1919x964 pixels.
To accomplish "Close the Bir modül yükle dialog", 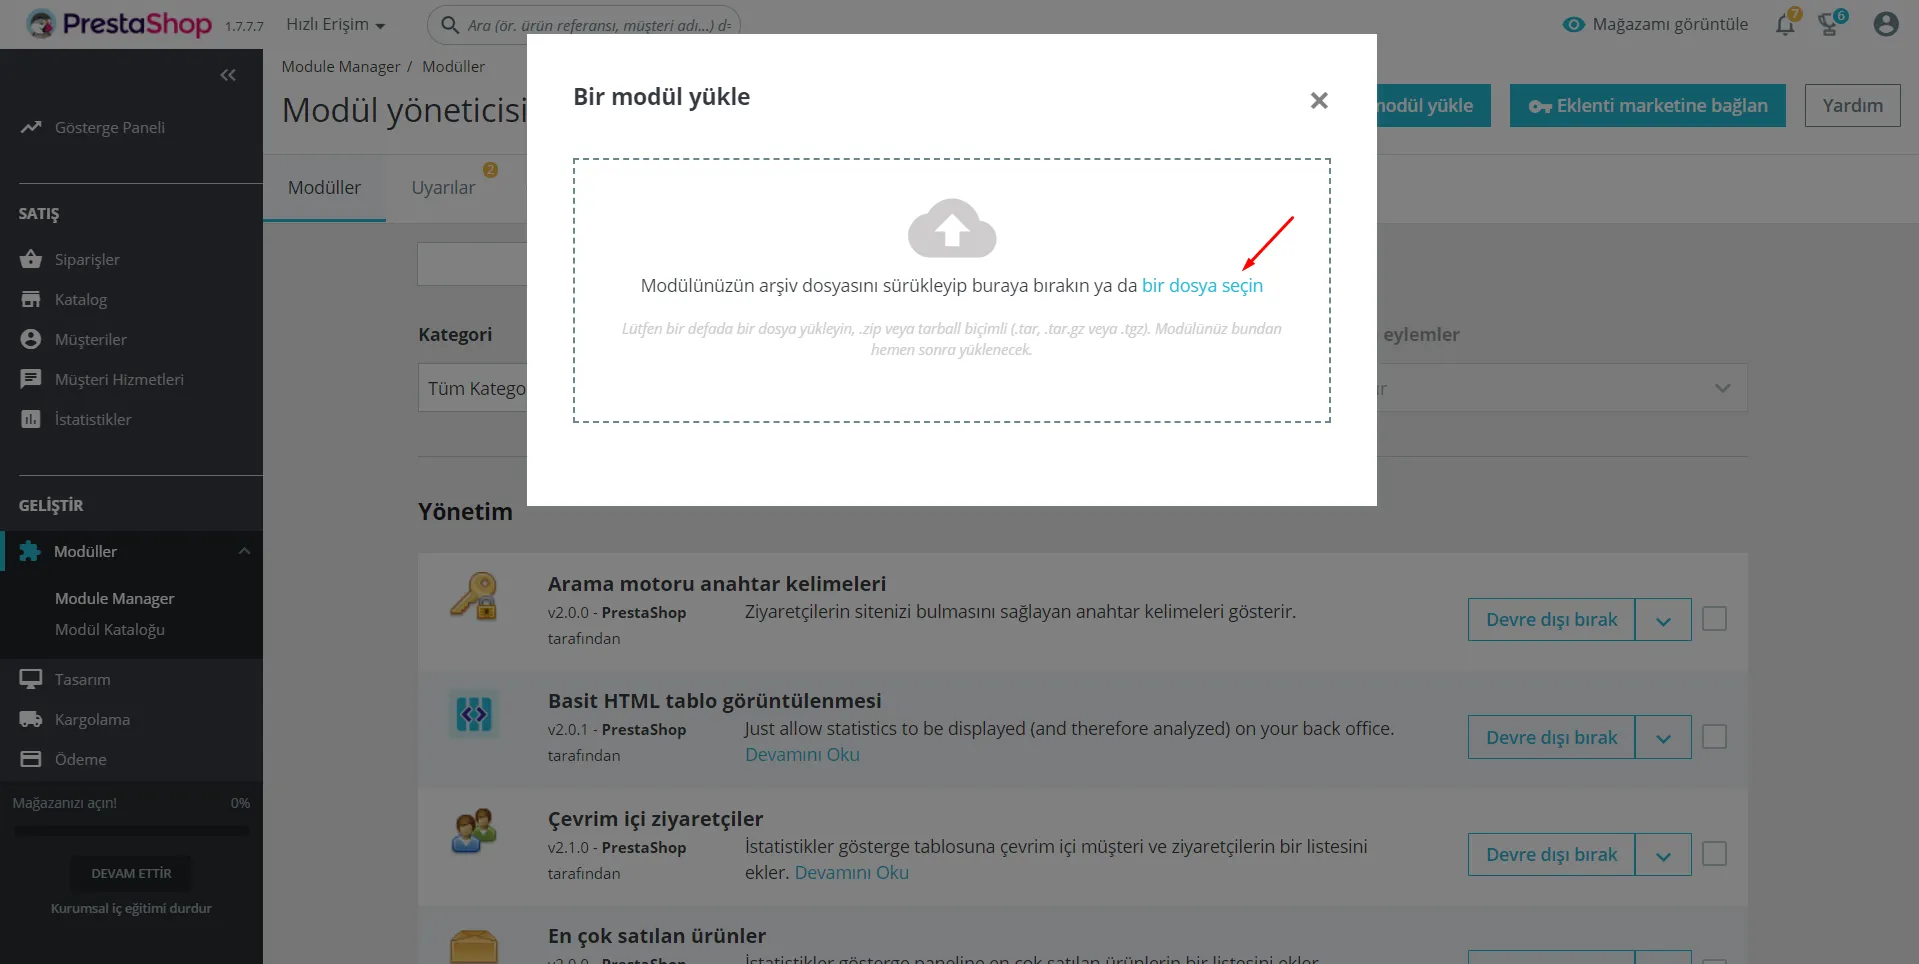I will pyautogui.click(x=1319, y=100).
